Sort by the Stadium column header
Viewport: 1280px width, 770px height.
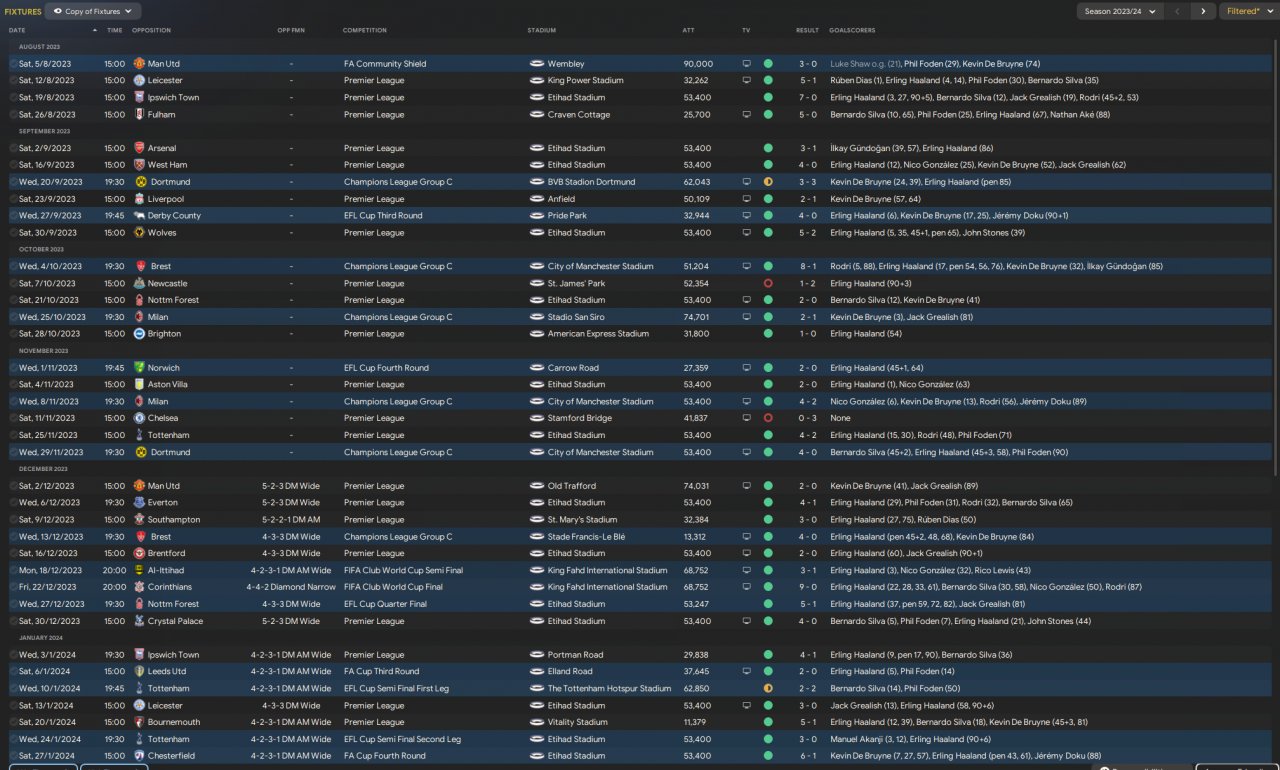pyautogui.click(x=541, y=31)
